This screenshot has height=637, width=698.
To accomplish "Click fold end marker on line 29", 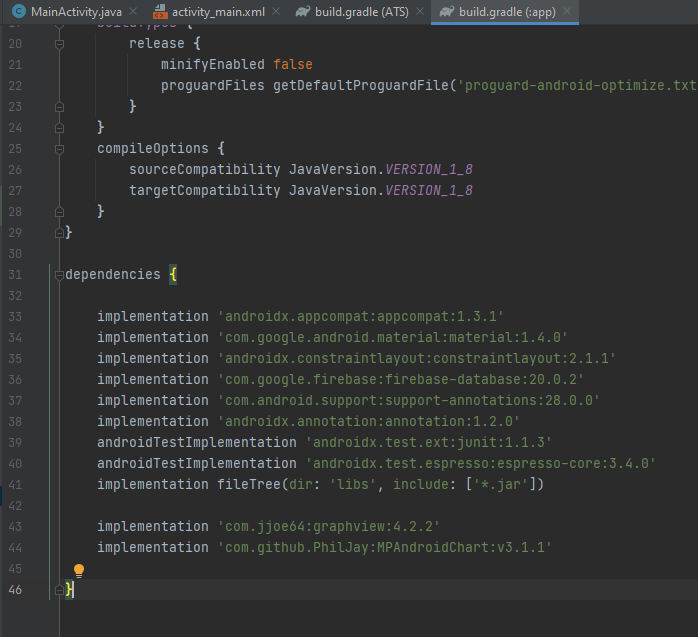I will point(59,233).
